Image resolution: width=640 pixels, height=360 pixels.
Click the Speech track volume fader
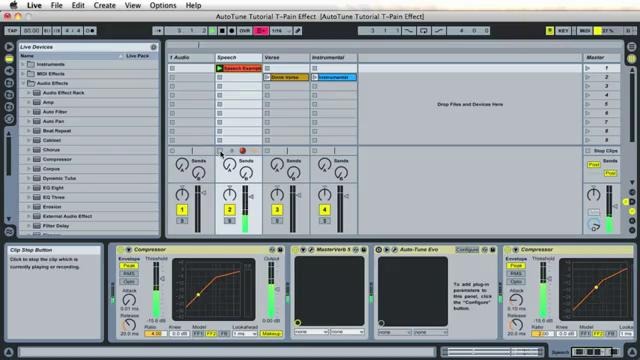[251, 197]
